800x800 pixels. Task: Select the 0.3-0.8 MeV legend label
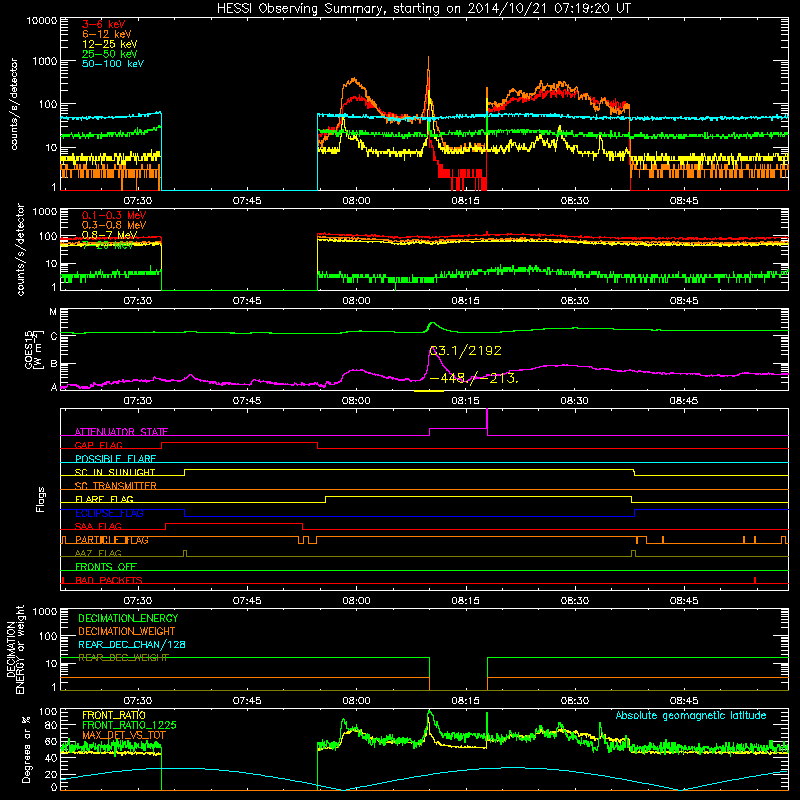click(114, 225)
